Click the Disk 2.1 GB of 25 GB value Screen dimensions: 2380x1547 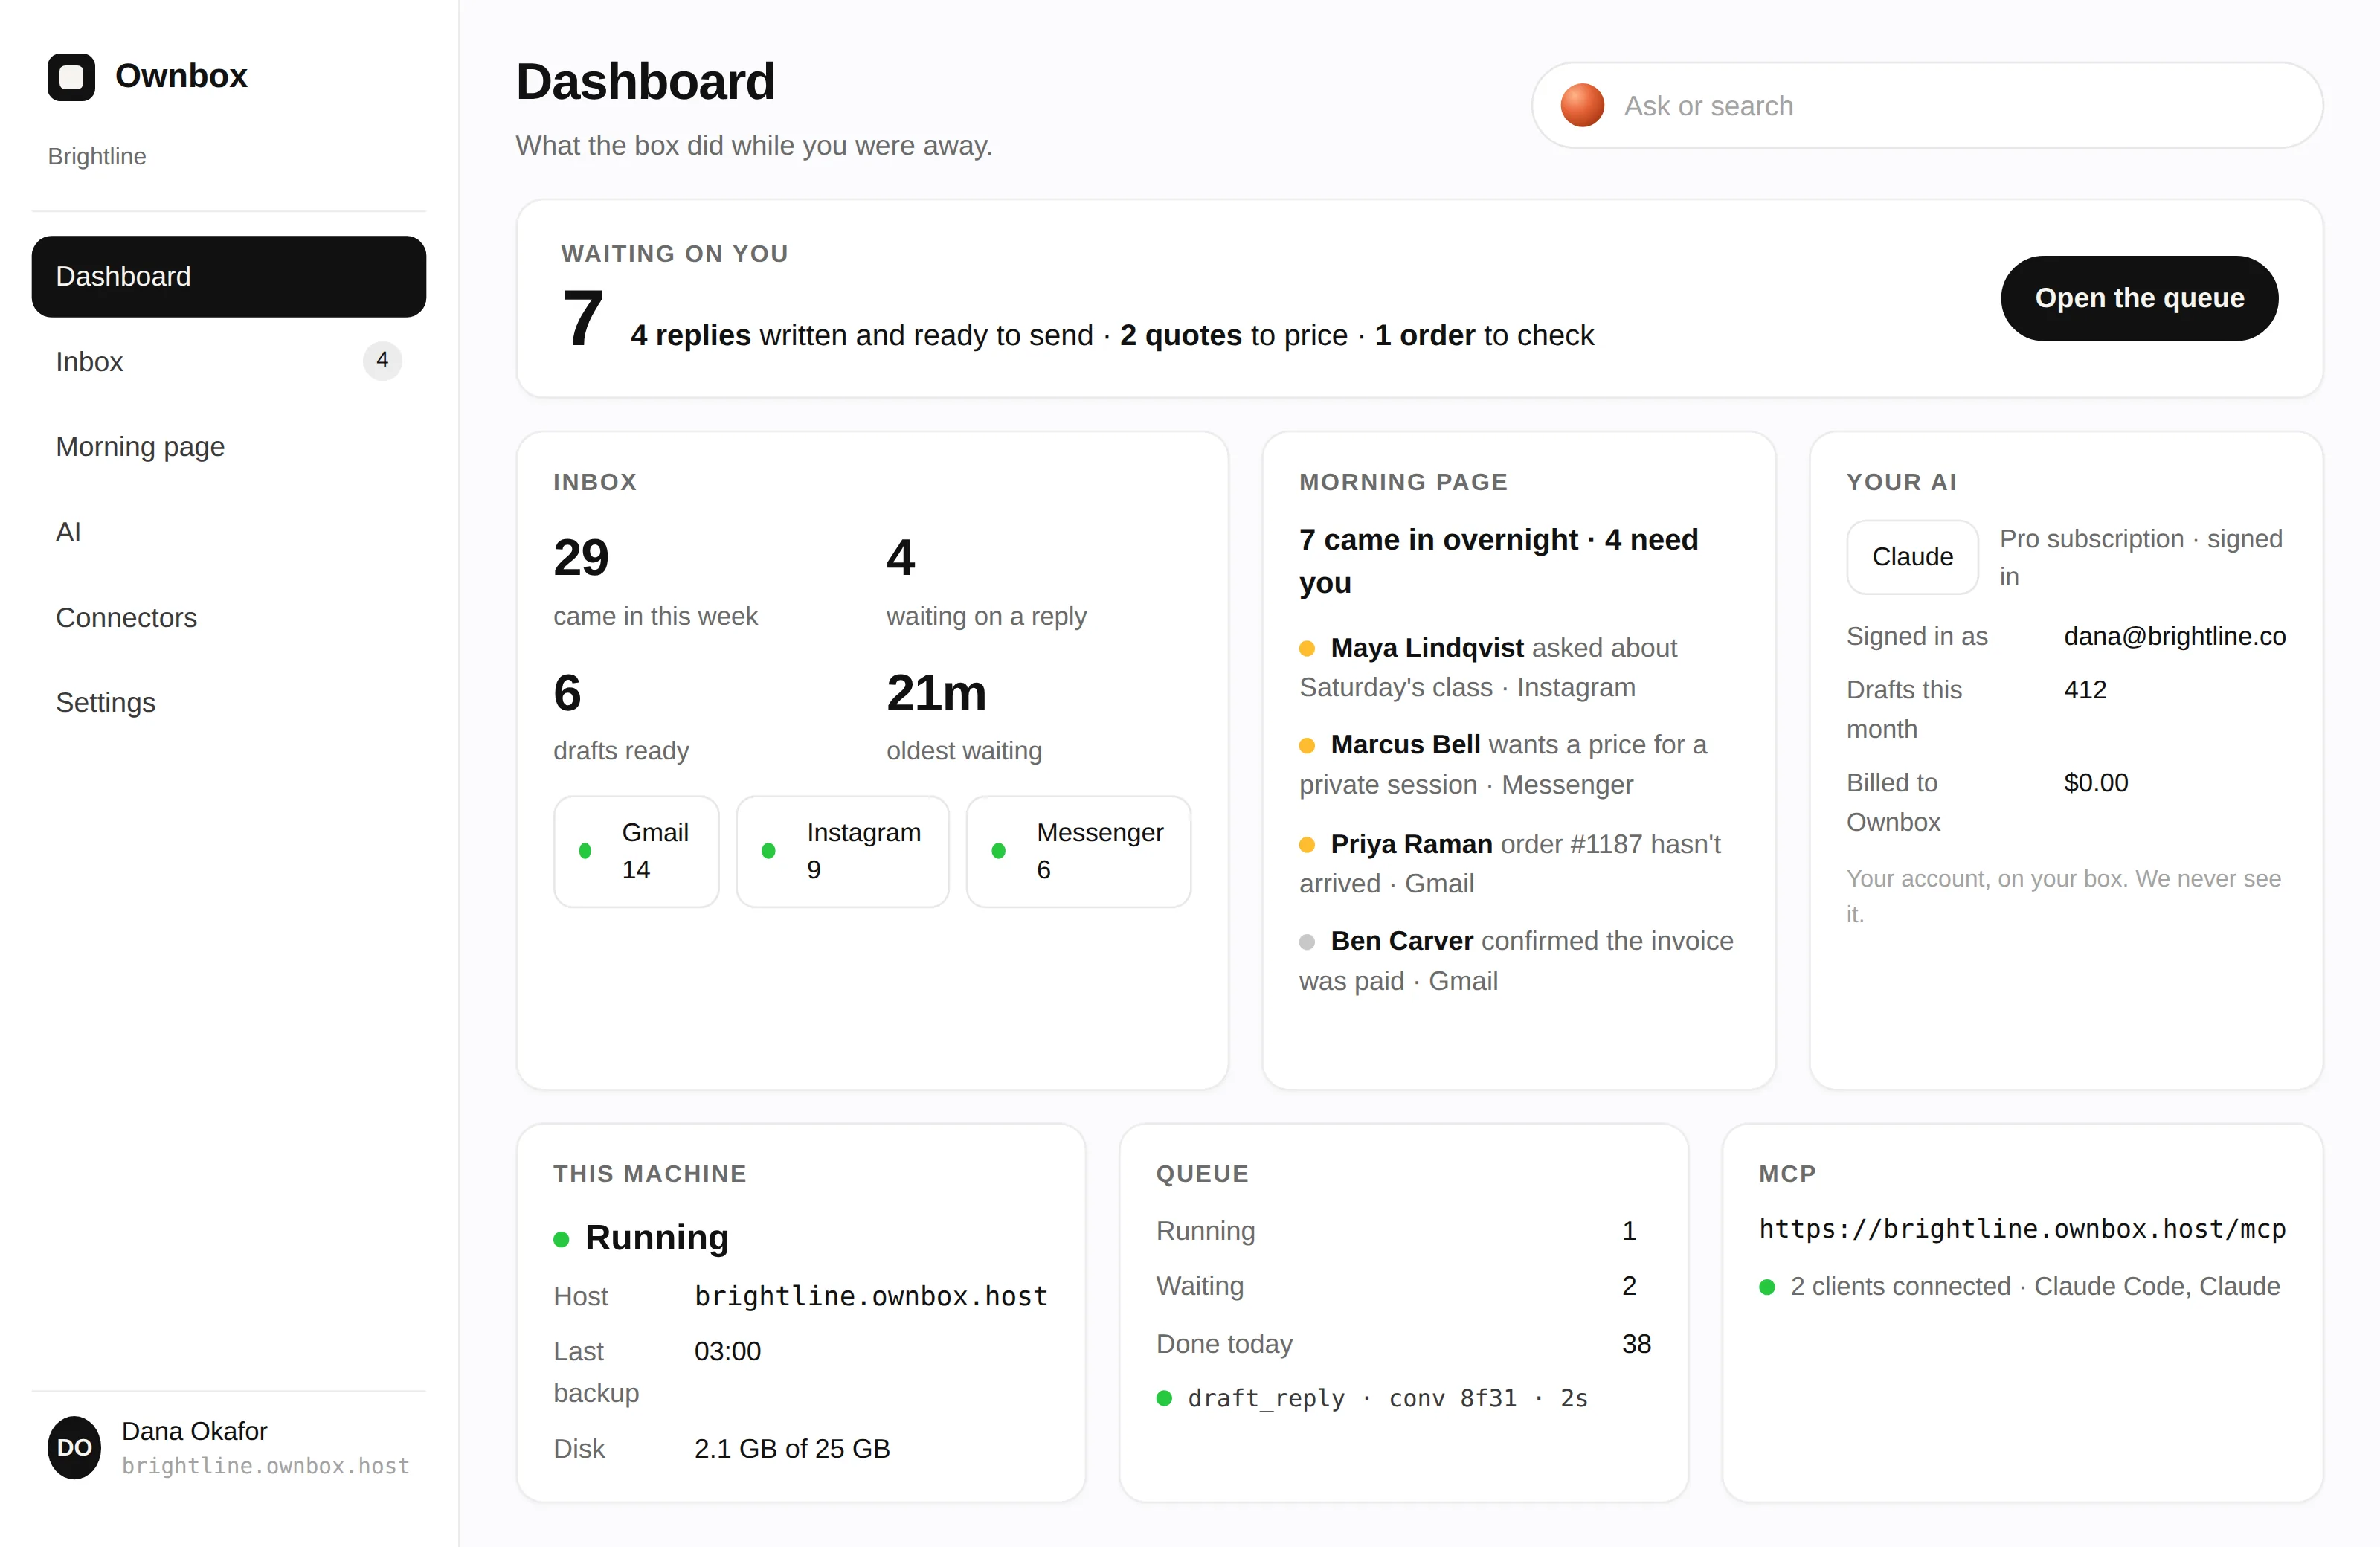[x=791, y=1448]
